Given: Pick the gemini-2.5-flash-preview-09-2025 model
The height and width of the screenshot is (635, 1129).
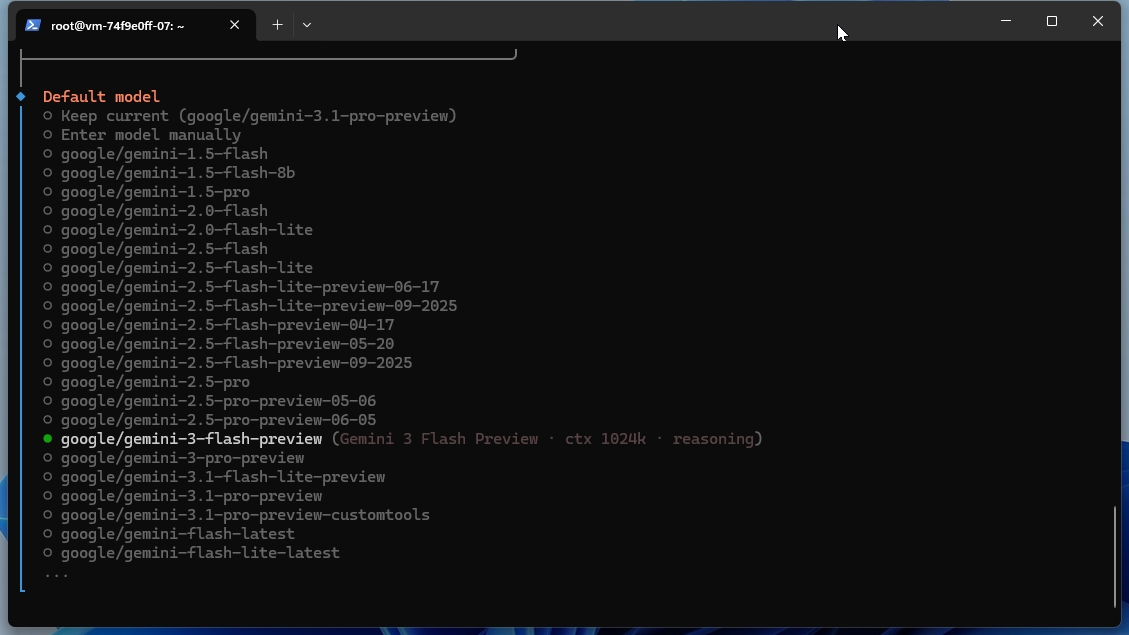Looking at the screenshot, I should coord(236,362).
